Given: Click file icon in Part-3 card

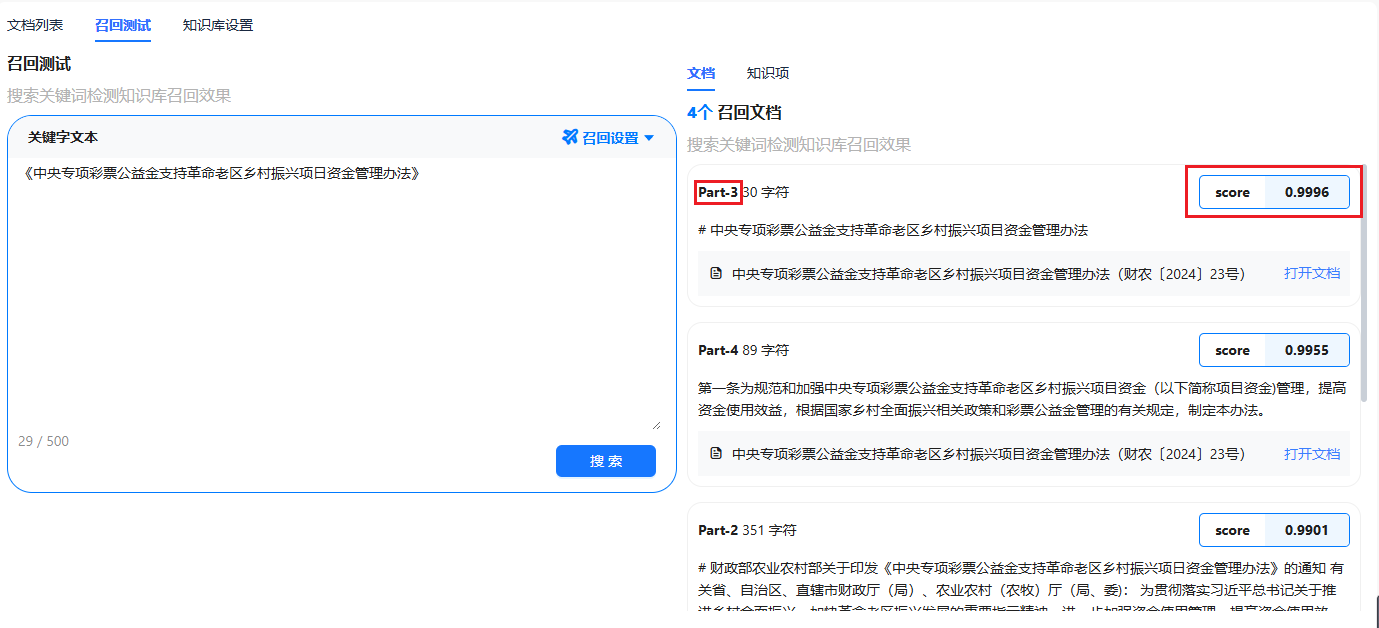Looking at the screenshot, I should click(x=716, y=273).
